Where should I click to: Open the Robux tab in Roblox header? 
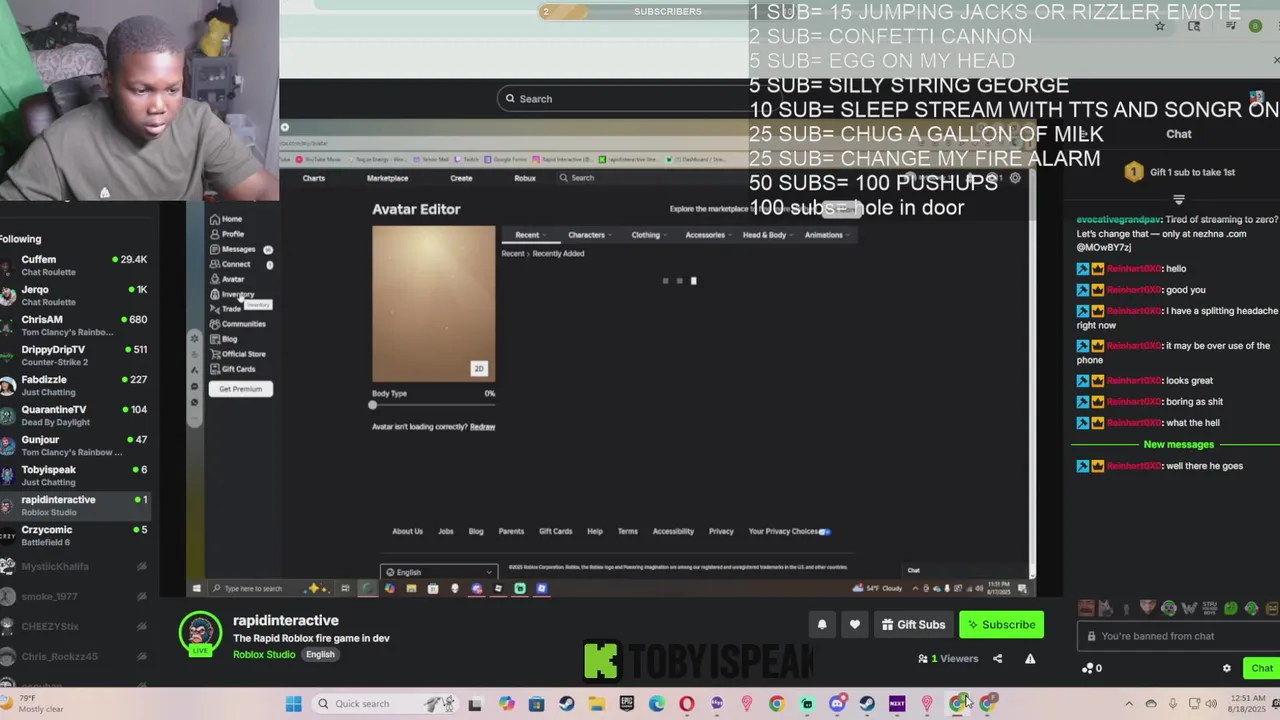click(525, 178)
